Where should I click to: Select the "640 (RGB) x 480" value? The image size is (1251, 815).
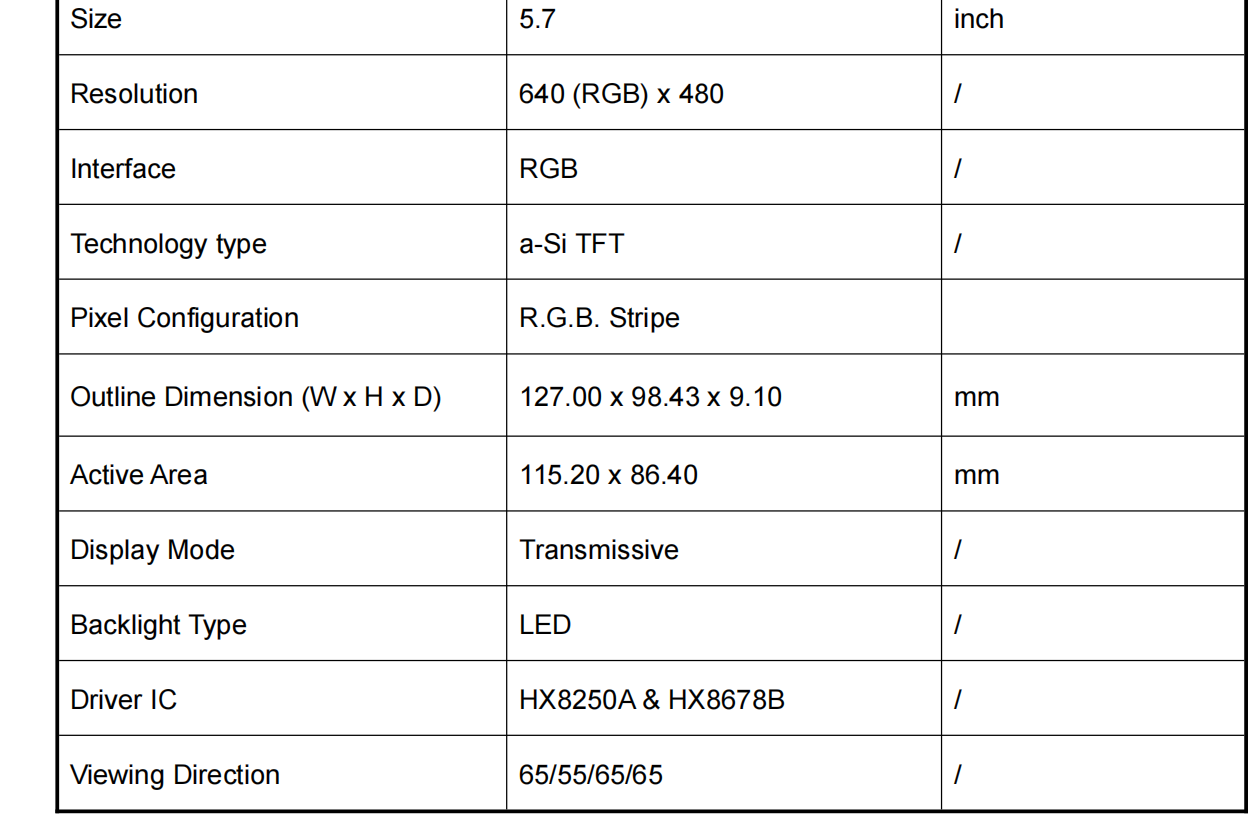point(621,94)
